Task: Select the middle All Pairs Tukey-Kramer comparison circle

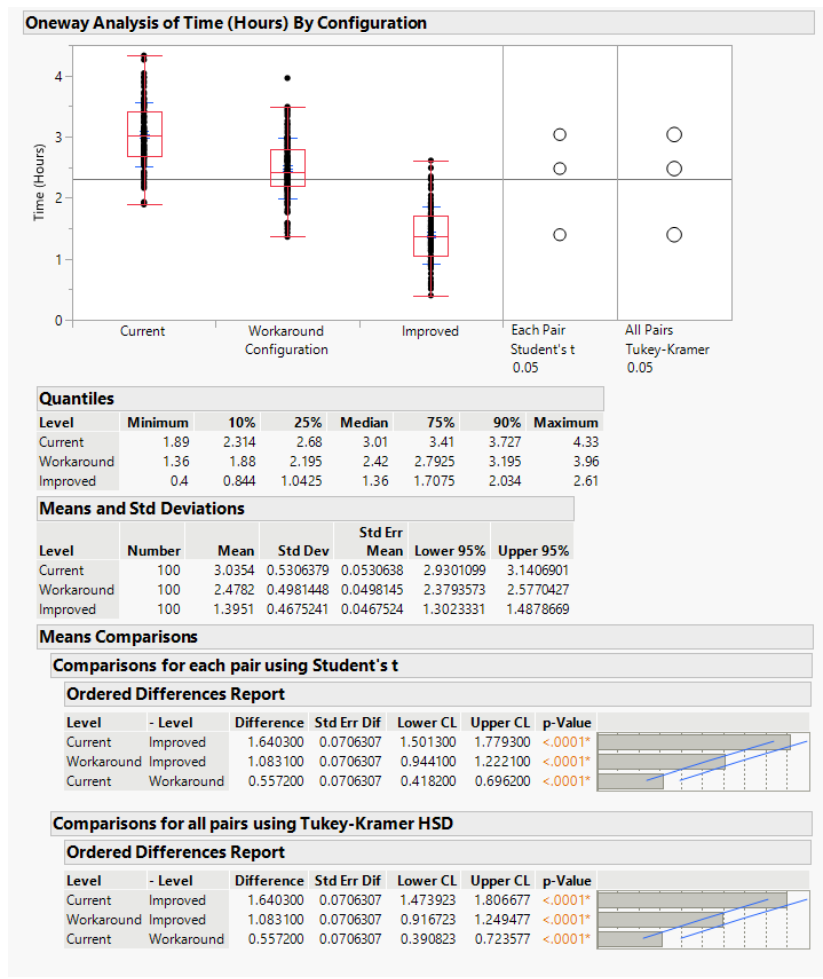Action: [674, 169]
